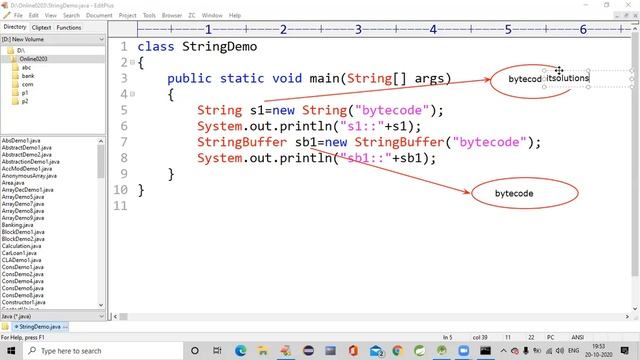Image resolution: width=640 pixels, height=360 pixels.
Task: Launch Google Chrome from the taskbar
Action: [x=398, y=351]
